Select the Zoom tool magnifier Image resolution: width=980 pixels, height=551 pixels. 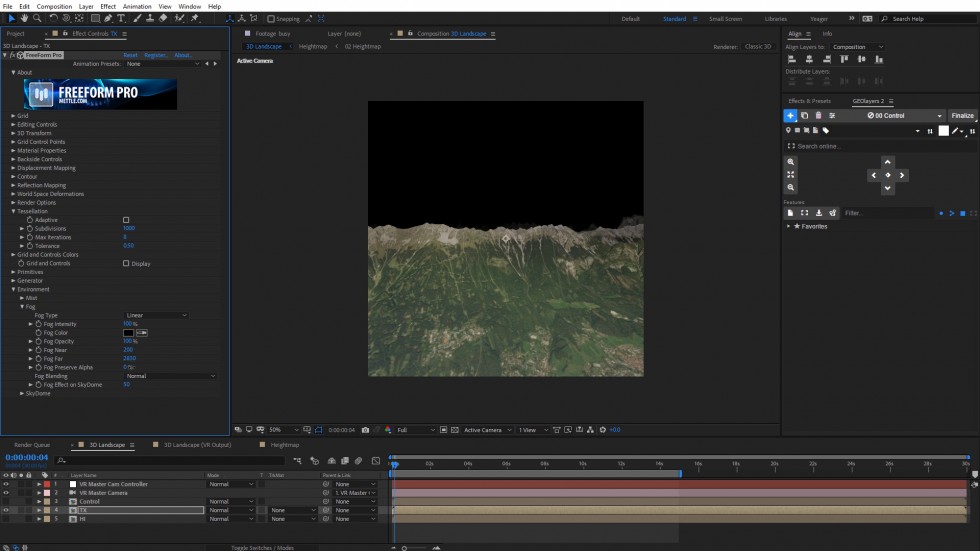click(x=37, y=18)
